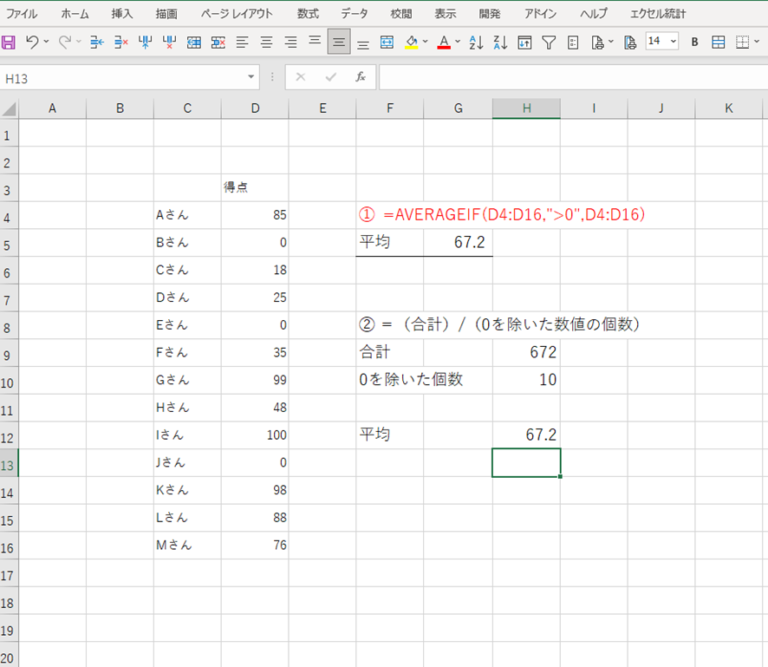Switch to the 挿入 tab
The height and width of the screenshot is (667, 768).
pyautogui.click(x=122, y=14)
